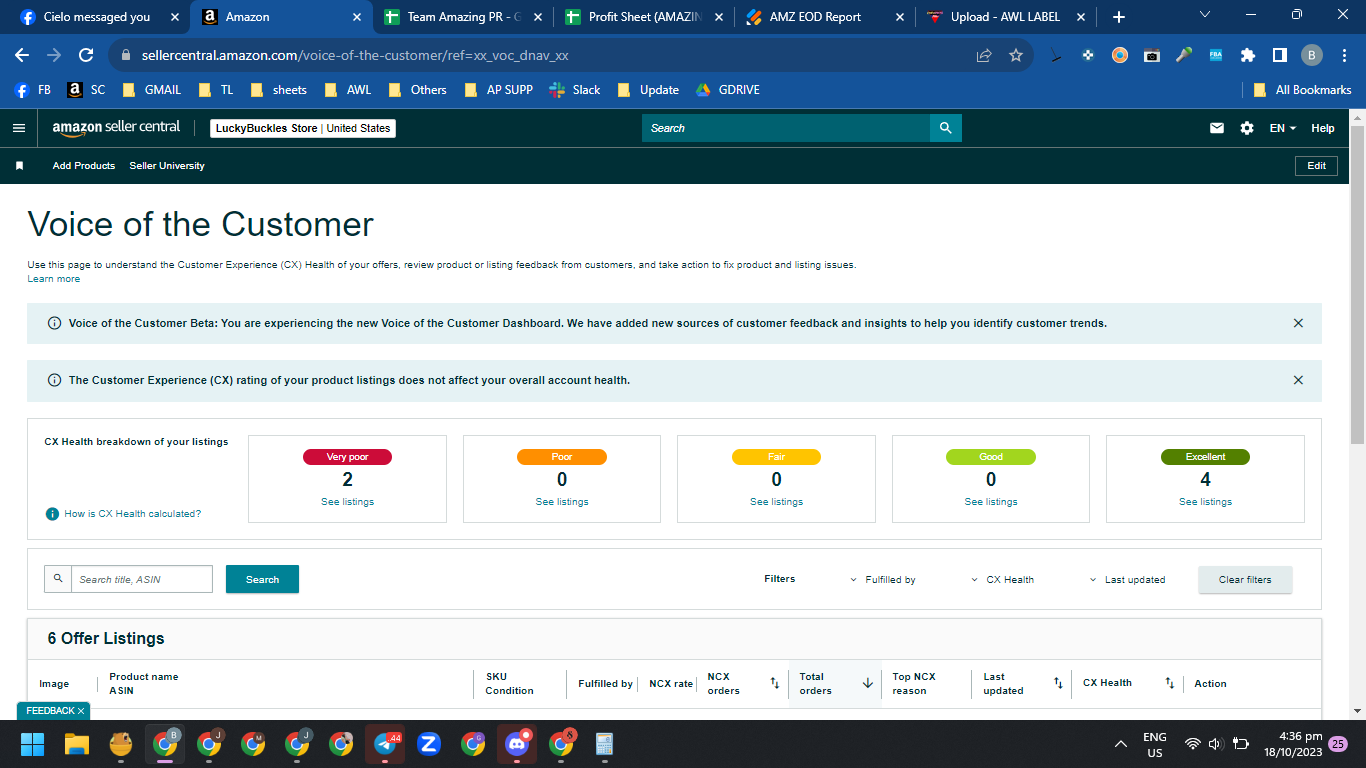
Task: Click the share page icon in address bar
Action: pos(984,55)
